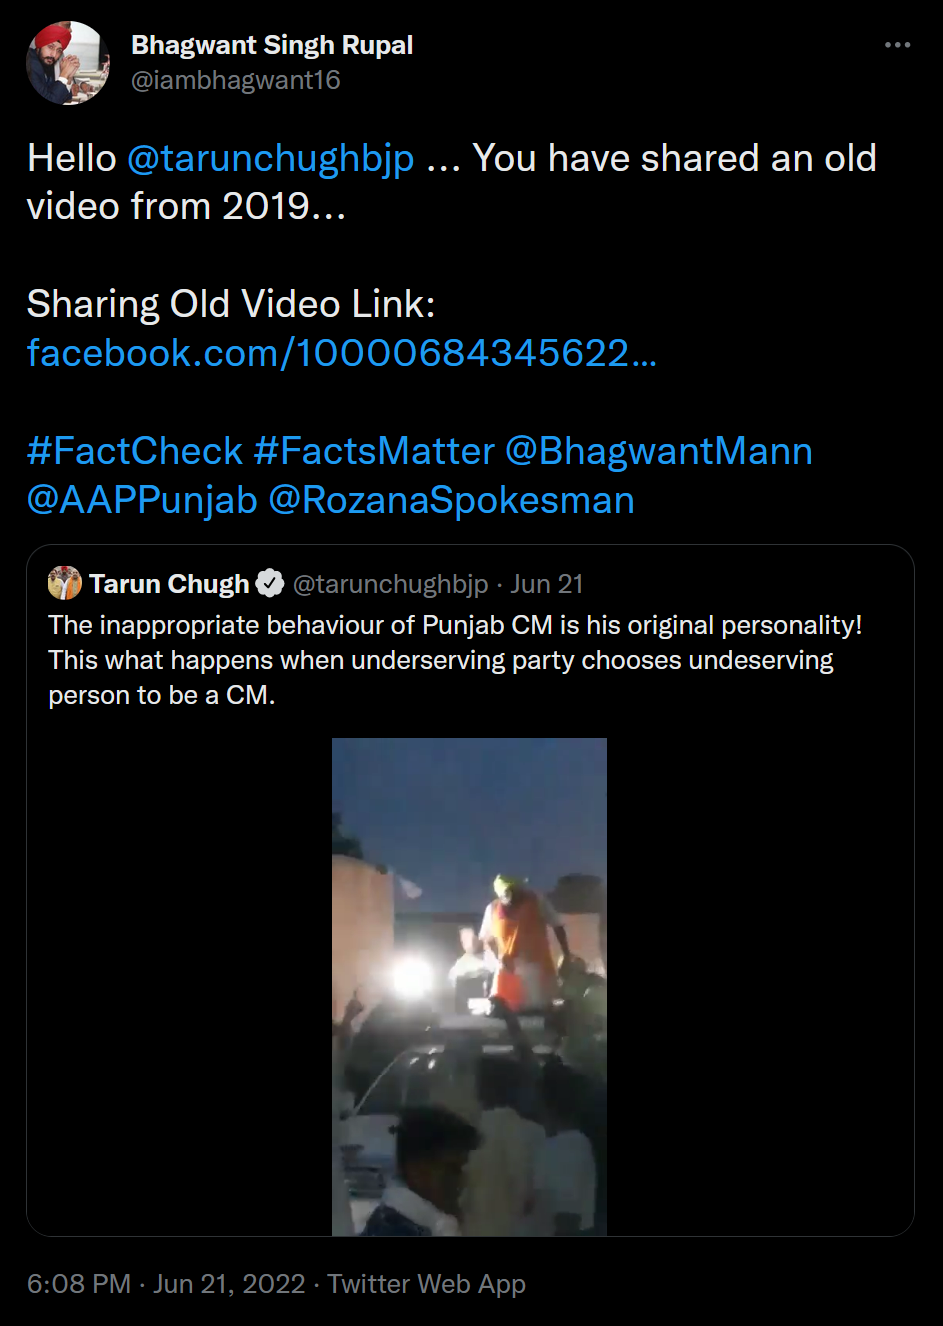Click Tarun Chugh's small avatar in quoted tweet
943x1326 pixels.
click(x=65, y=583)
